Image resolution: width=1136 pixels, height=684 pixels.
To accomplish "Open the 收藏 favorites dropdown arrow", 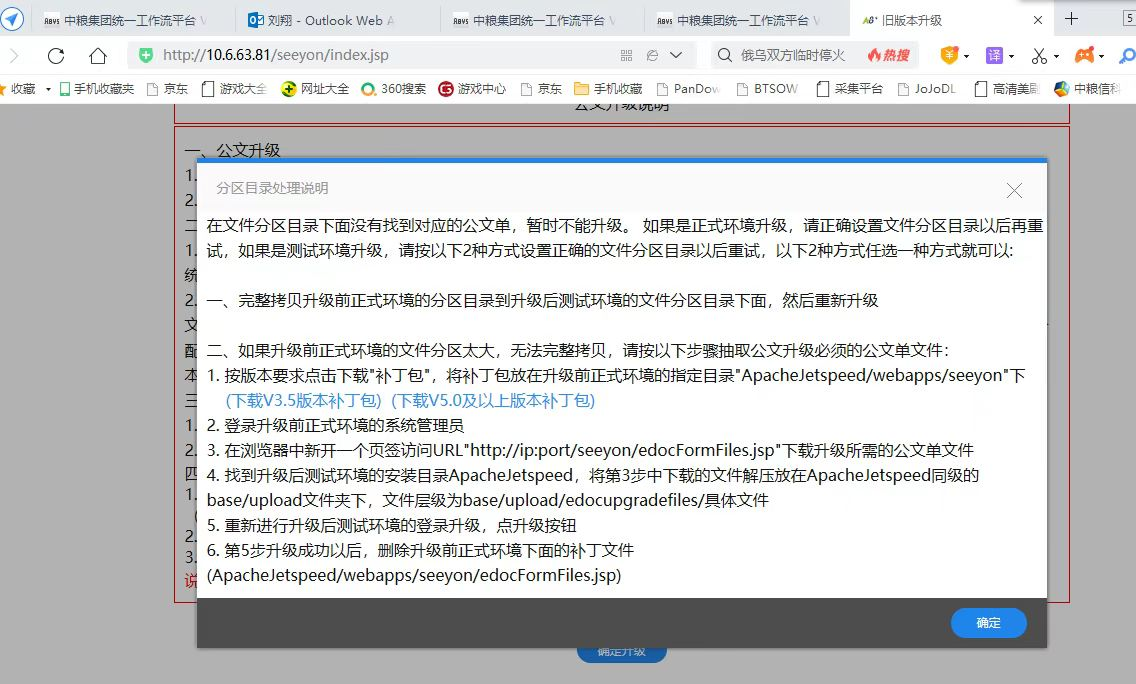I will pyautogui.click(x=48, y=89).
